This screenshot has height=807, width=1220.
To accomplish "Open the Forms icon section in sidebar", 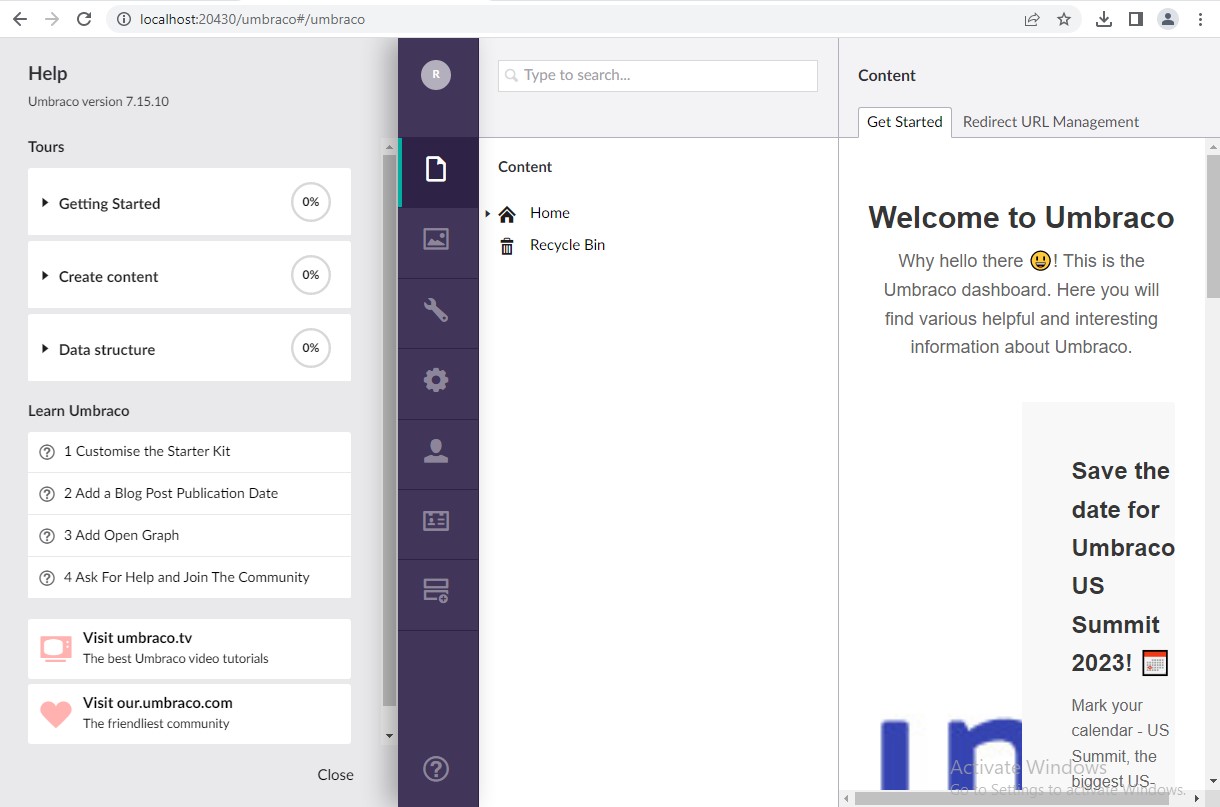I will point(436,591).
